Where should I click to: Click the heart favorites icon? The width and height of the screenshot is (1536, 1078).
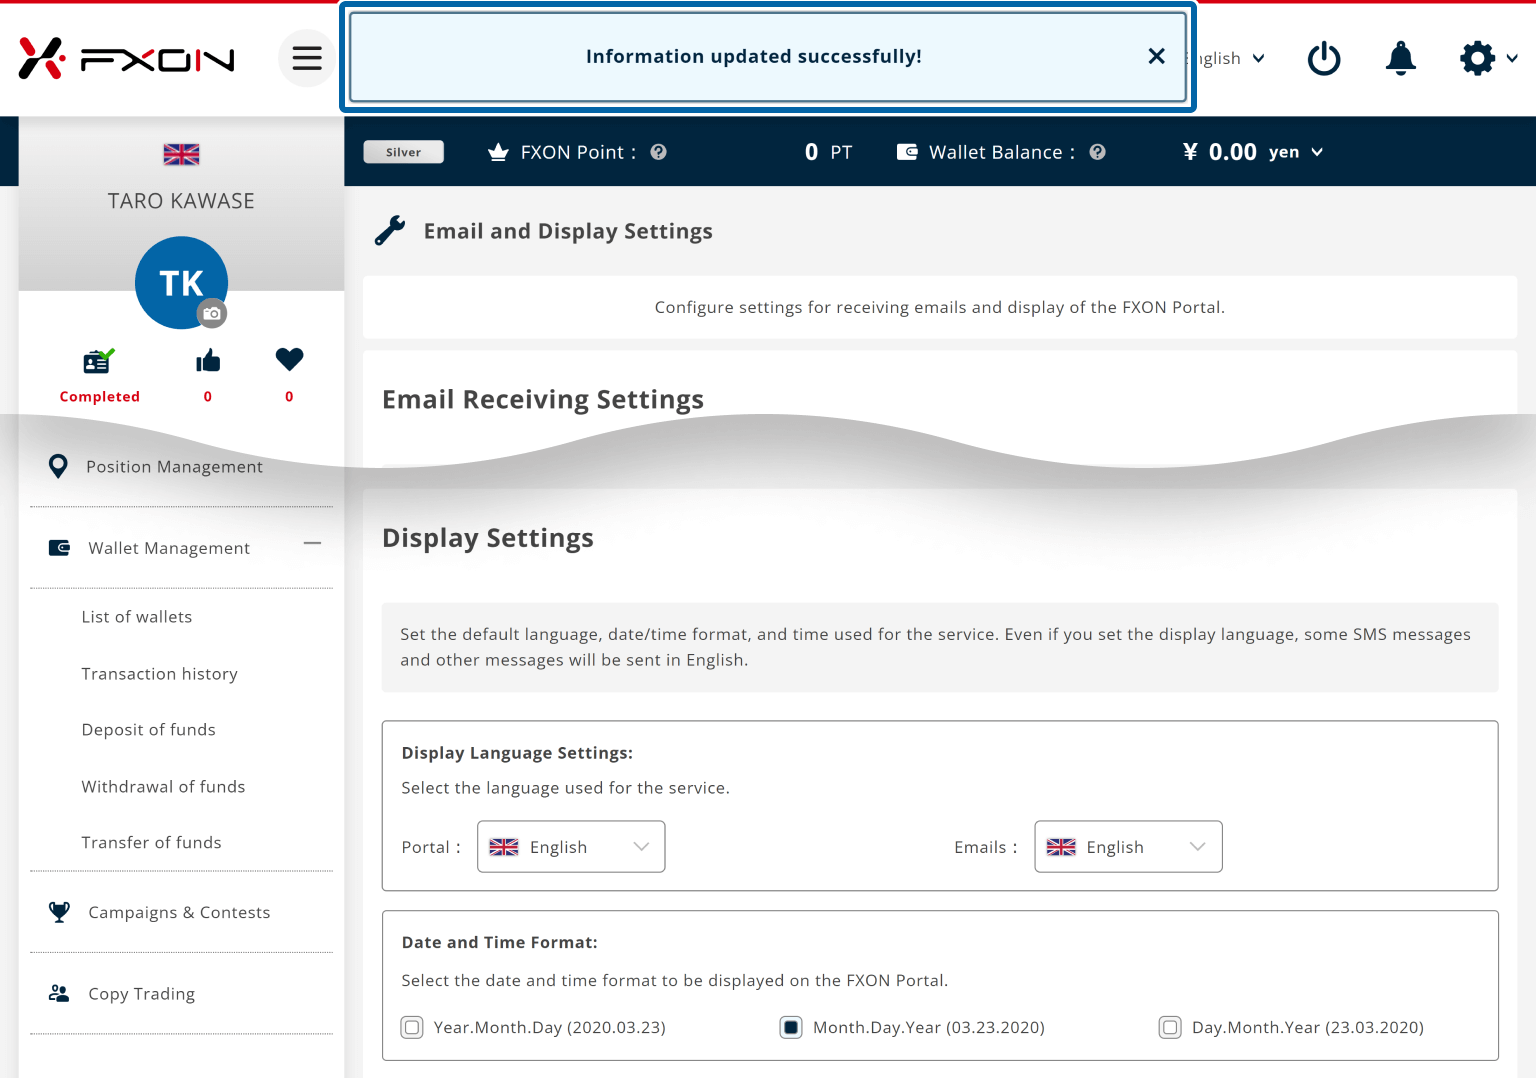(289, 359)
